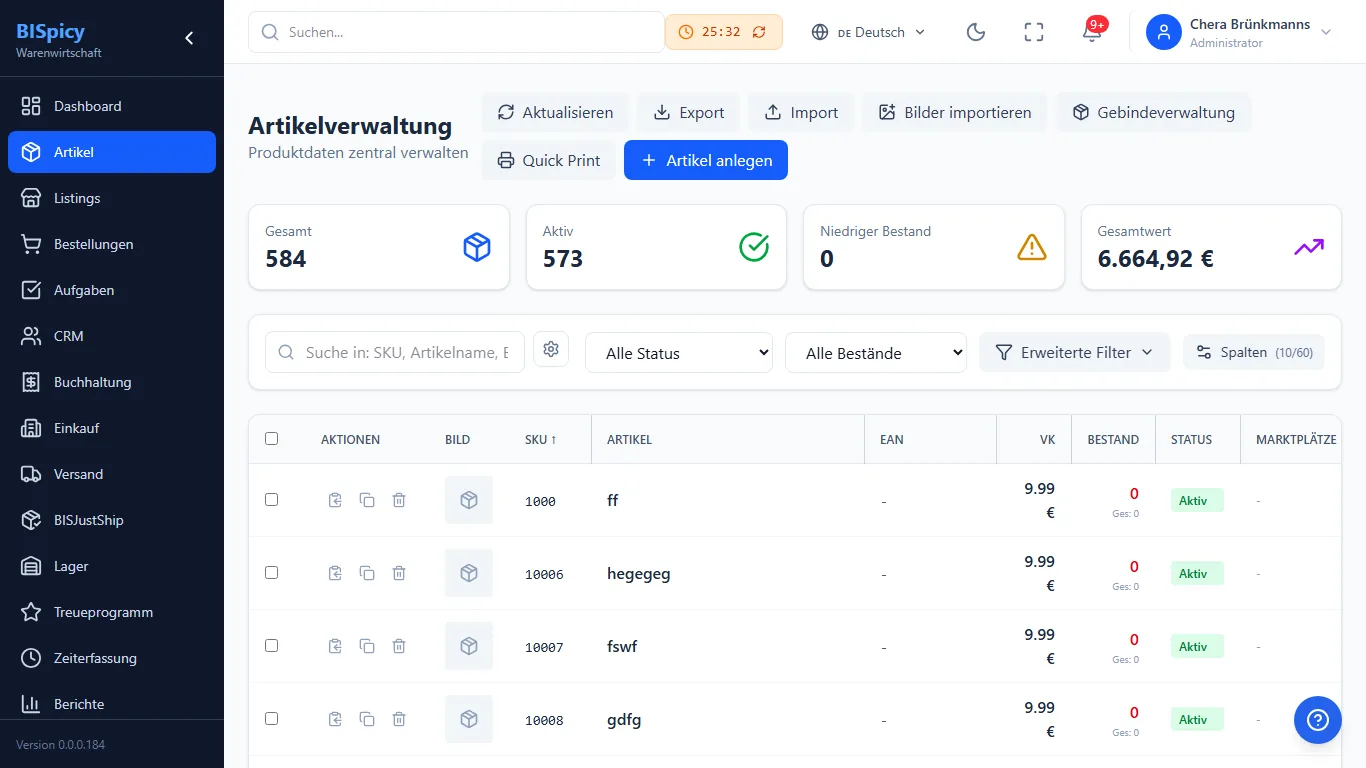Open Bestellungen in the sidebar
Image resolution: width=1366 pixels, height=768 pixels.
112,244
